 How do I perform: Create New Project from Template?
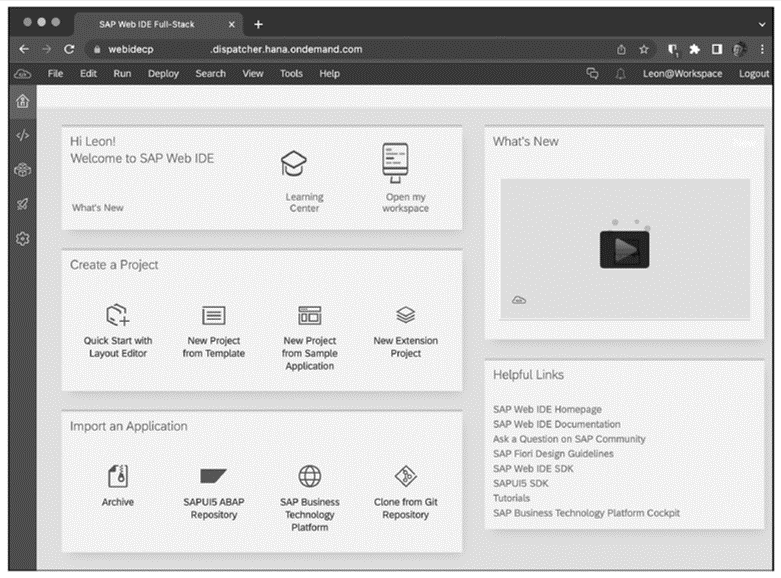coord(213,316)
